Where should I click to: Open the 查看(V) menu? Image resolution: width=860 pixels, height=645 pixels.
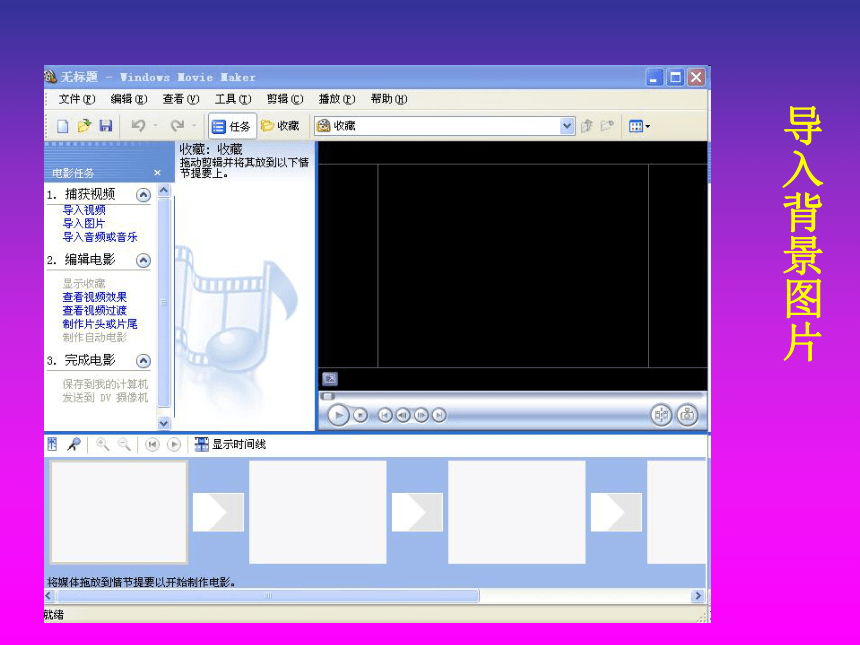coord(181,99)
